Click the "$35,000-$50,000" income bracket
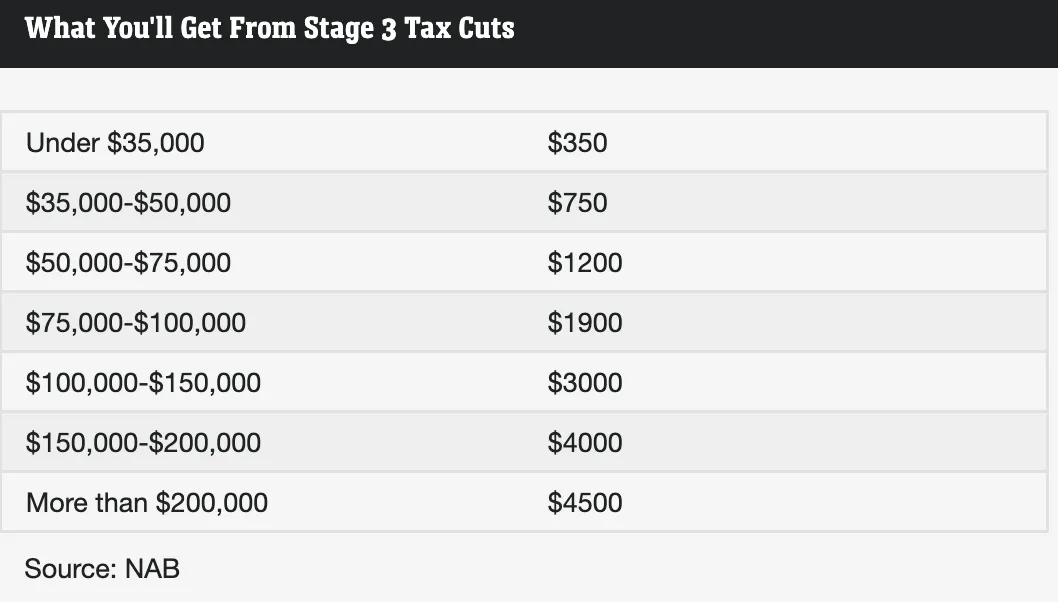The width and height of the screenshot is (1060, 602). [x=128, y=203]
